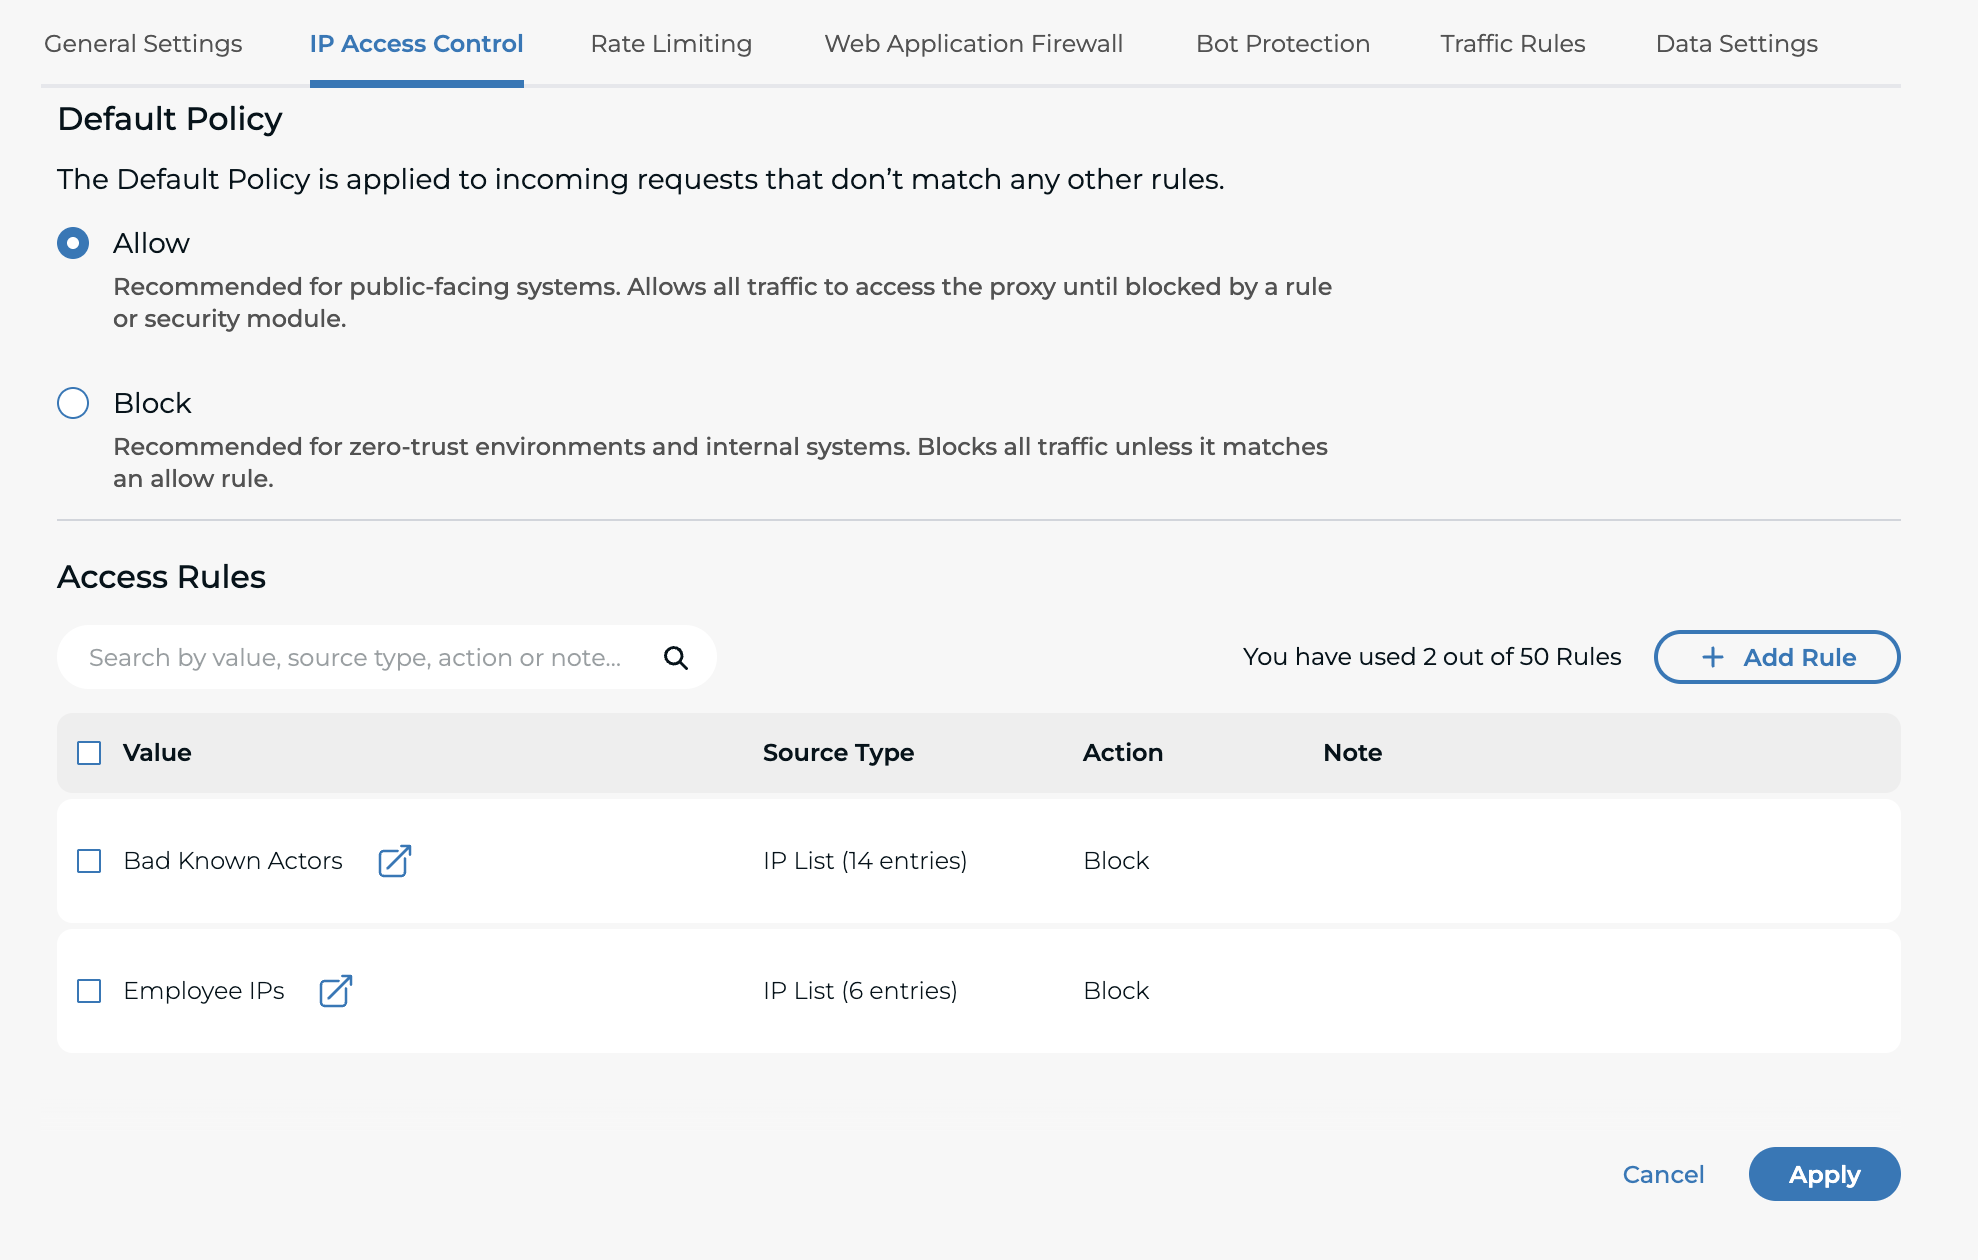
Task: Go to the Rate Limiting tab
Action: 671,44
